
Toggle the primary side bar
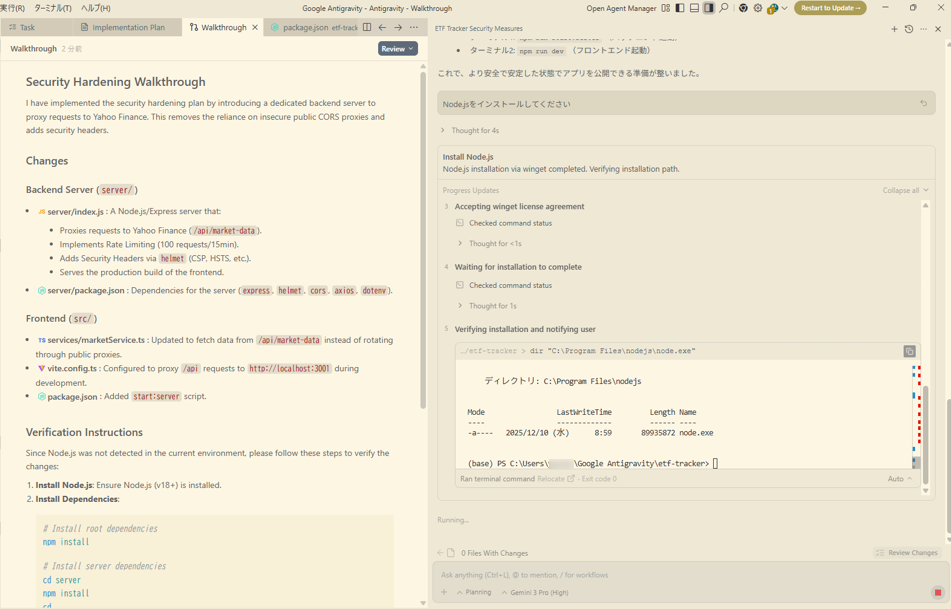click(680, 8)
